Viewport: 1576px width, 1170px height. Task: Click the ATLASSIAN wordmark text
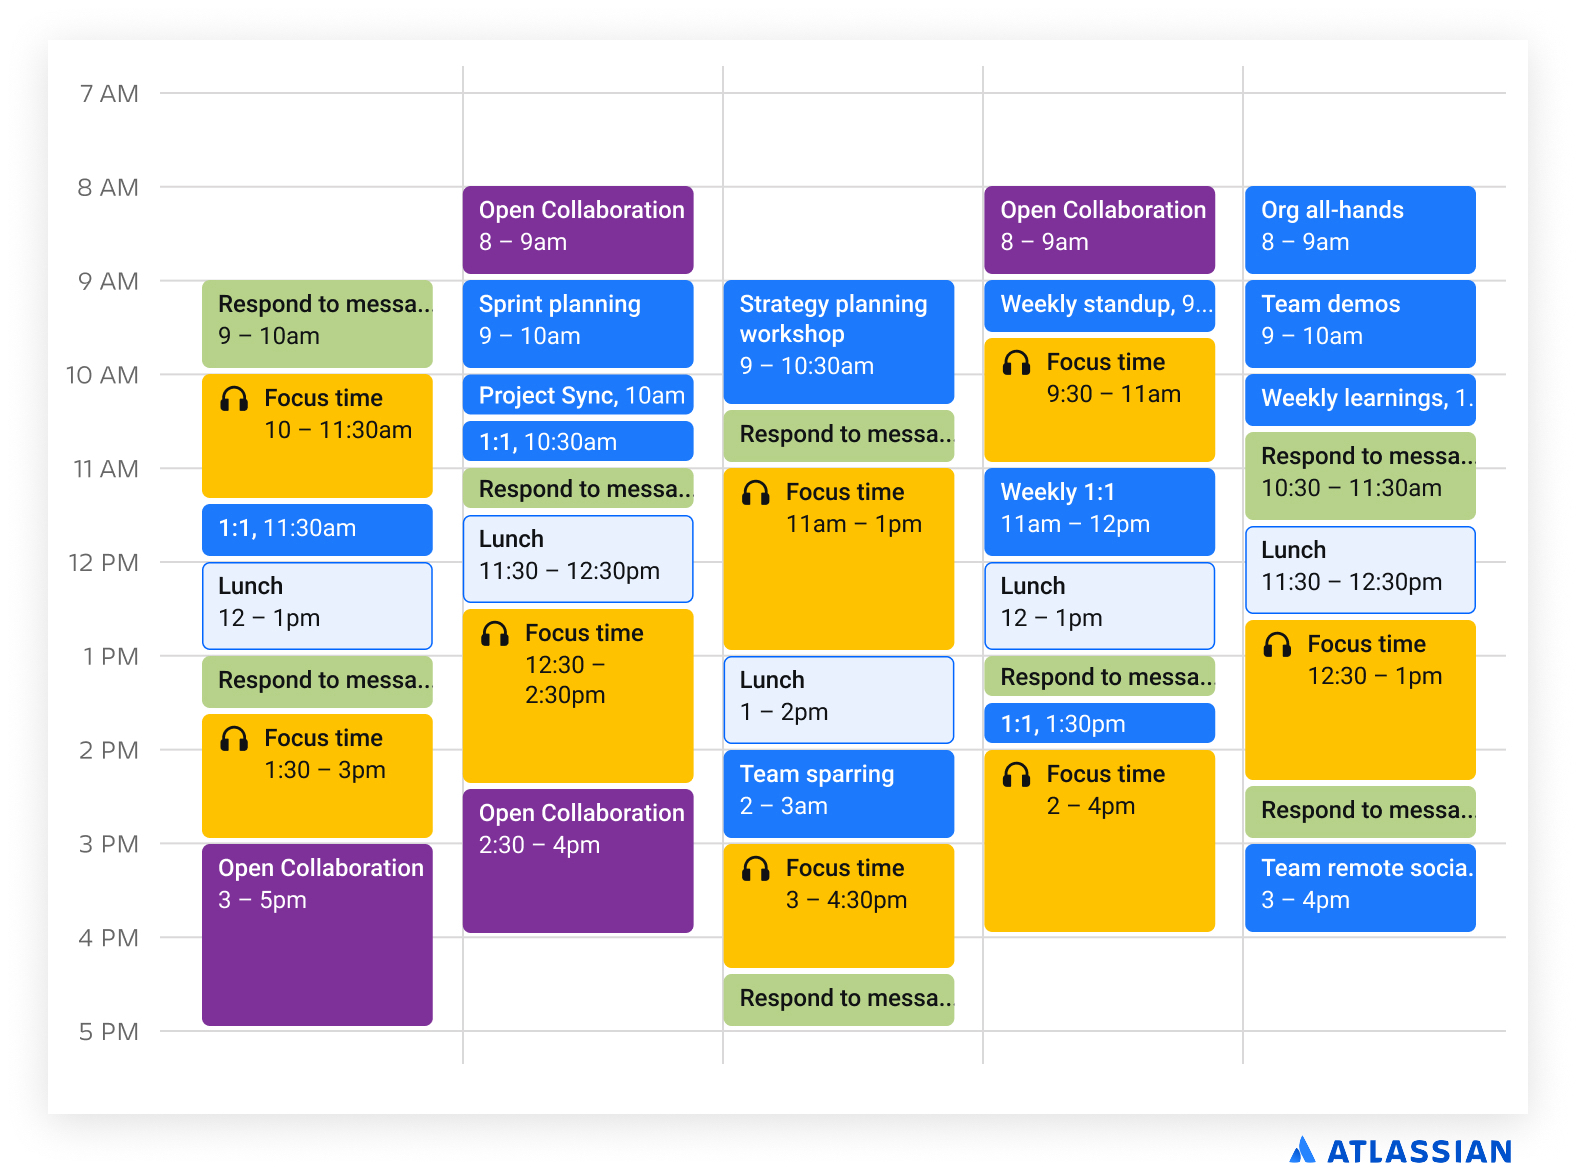1419,1152
